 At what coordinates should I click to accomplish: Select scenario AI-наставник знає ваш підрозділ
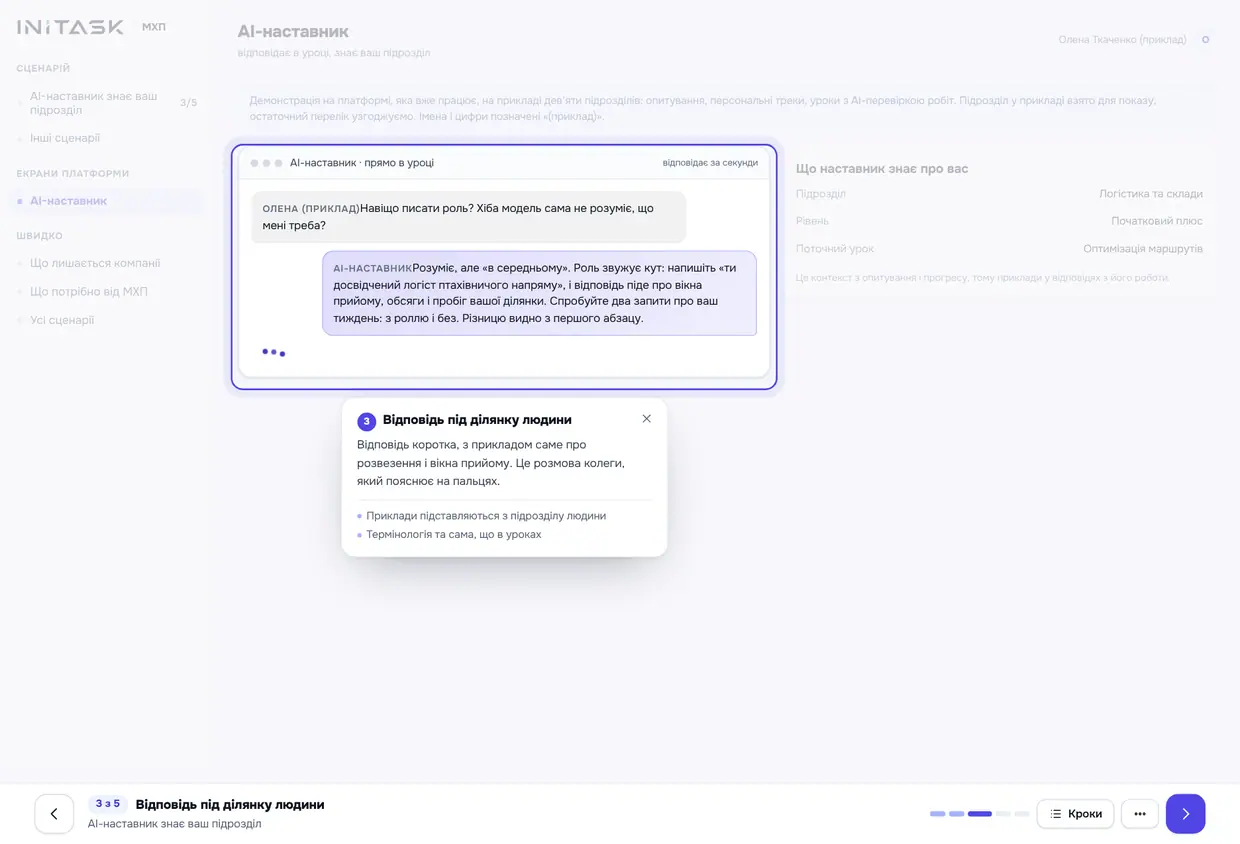point(107,103)
